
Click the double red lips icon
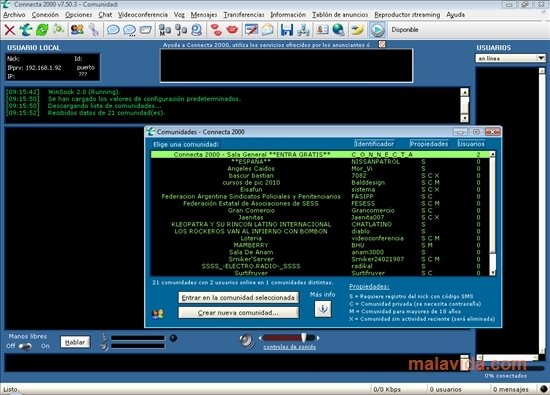pyautogui.click(x=216, y=30)
